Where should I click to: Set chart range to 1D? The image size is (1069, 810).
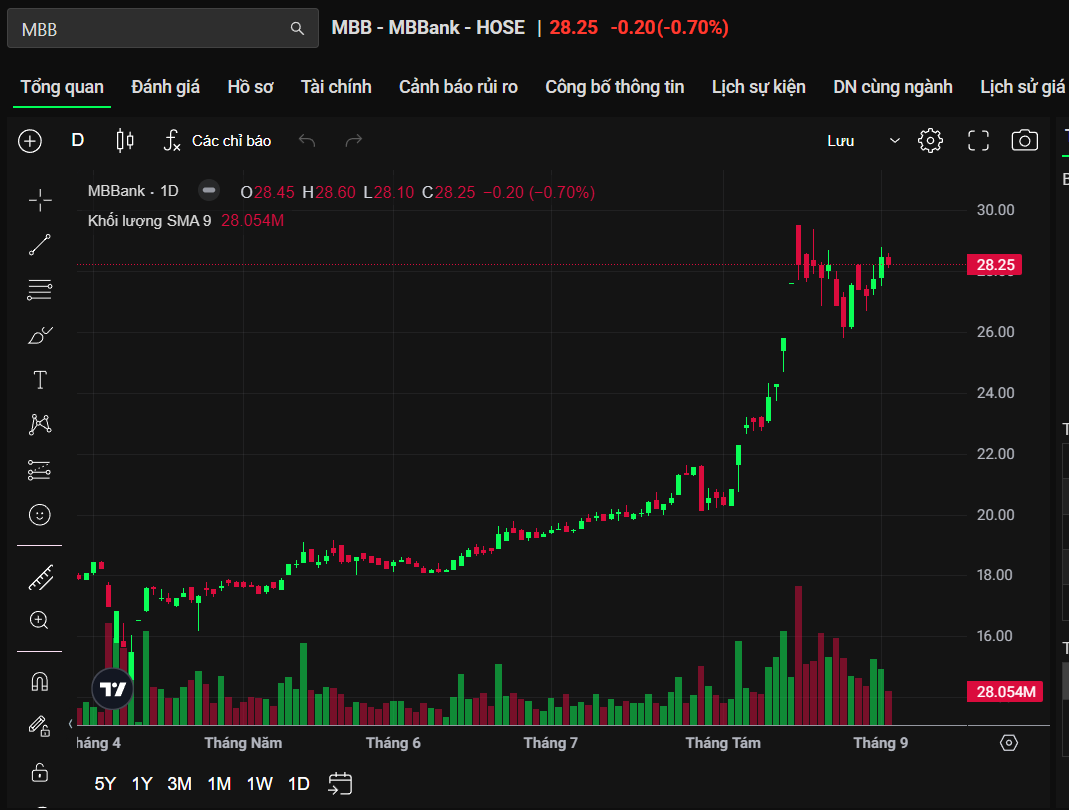(299, 784)
